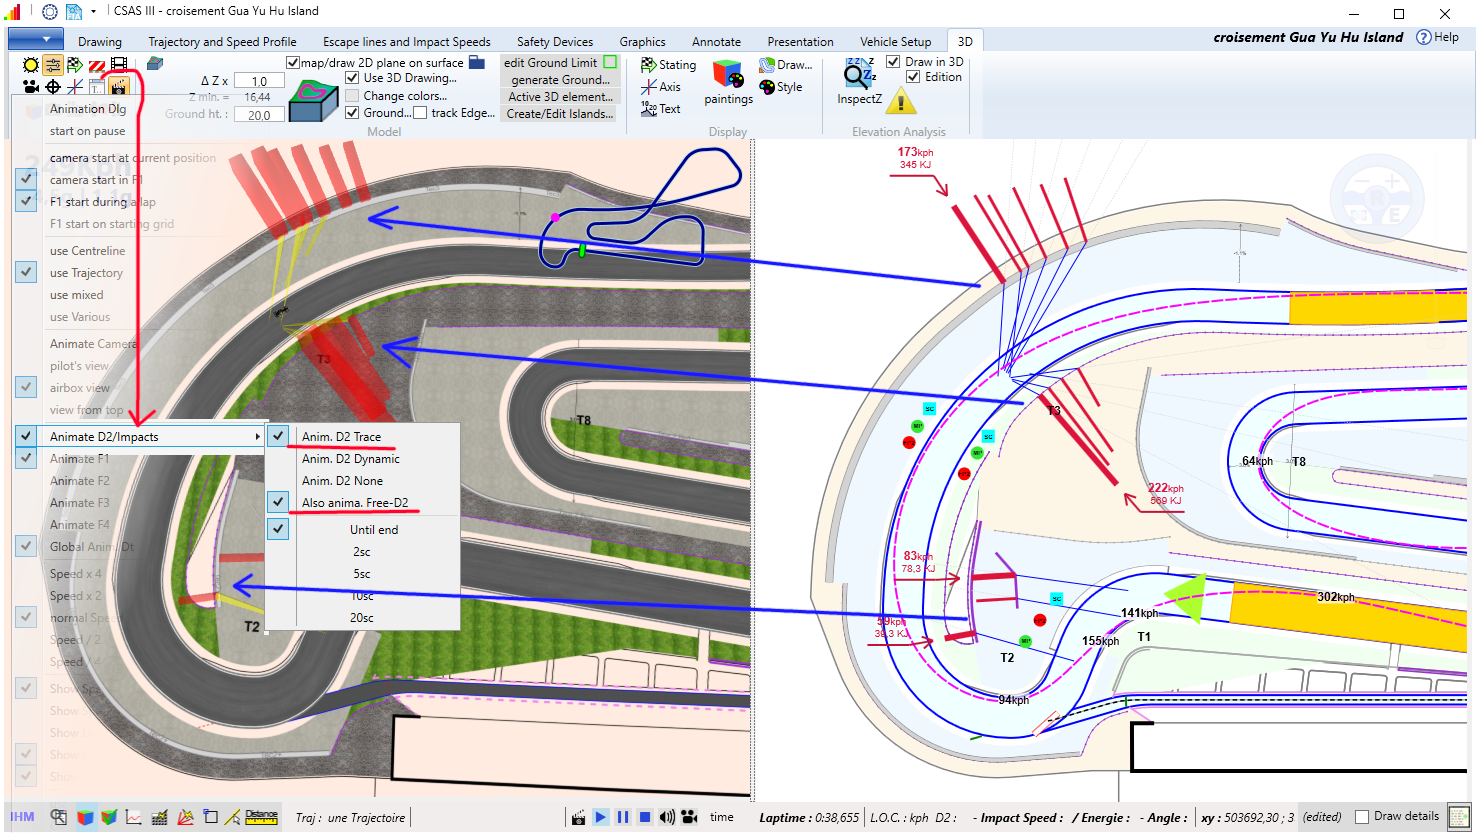Toggle Draw in 3D checkbox
The image size is (1476, 833).
click(893, 61)
